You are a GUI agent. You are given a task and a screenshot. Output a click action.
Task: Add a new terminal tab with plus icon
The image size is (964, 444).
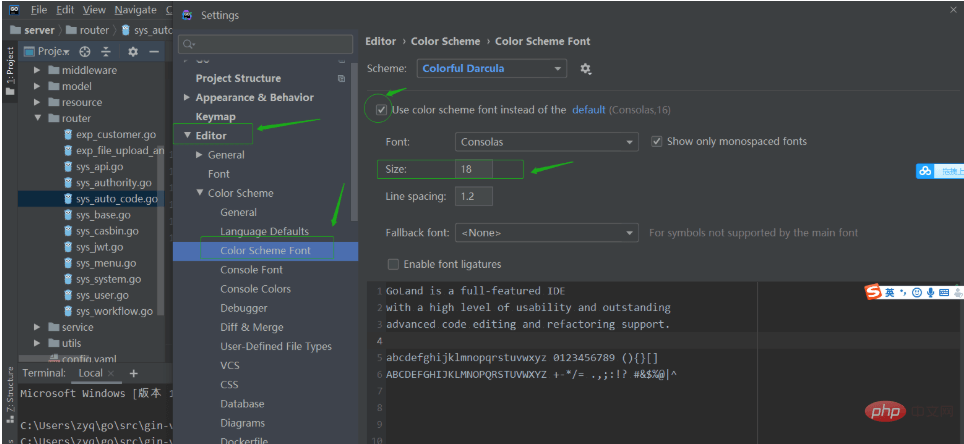133,373
